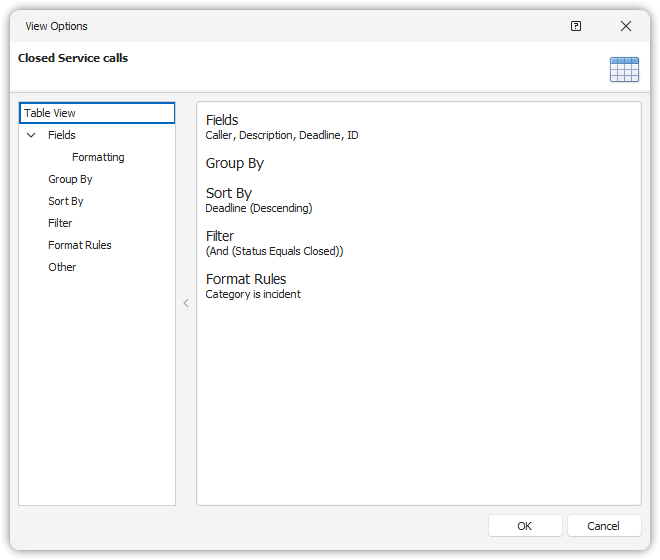Click the Group By summary heading
660x560 pixels.
[x=235, y=163]
